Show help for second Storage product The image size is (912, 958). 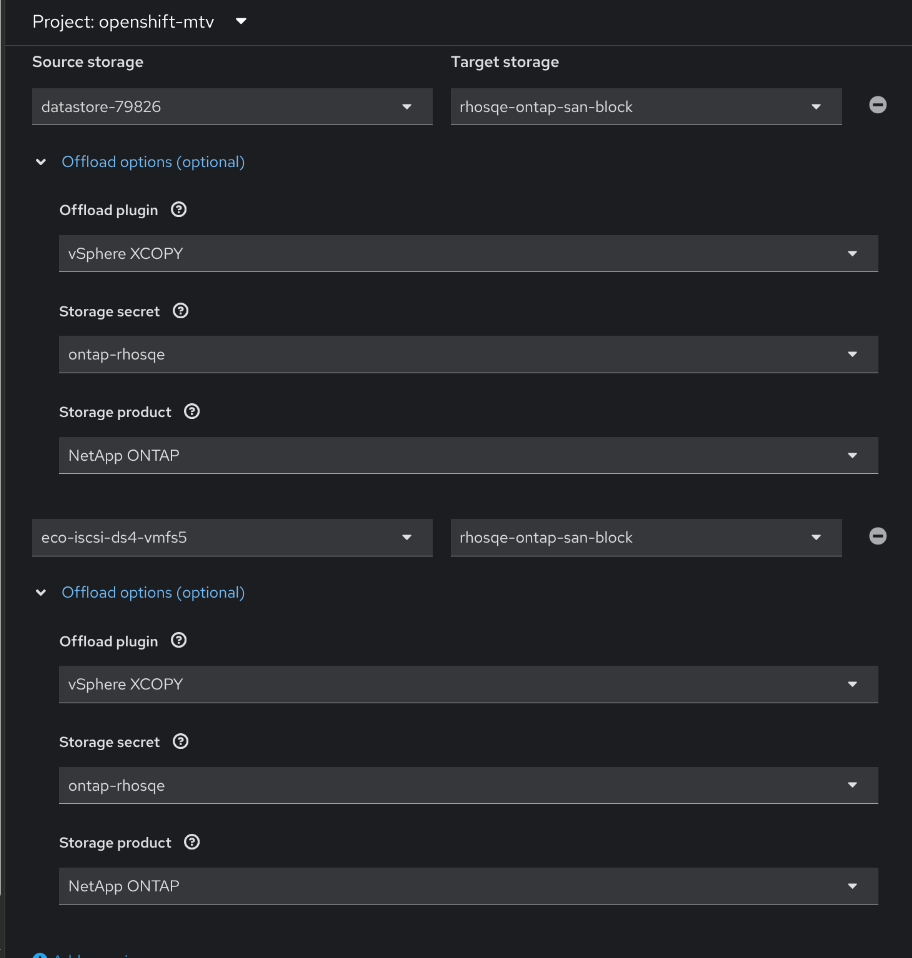(192, 843)
